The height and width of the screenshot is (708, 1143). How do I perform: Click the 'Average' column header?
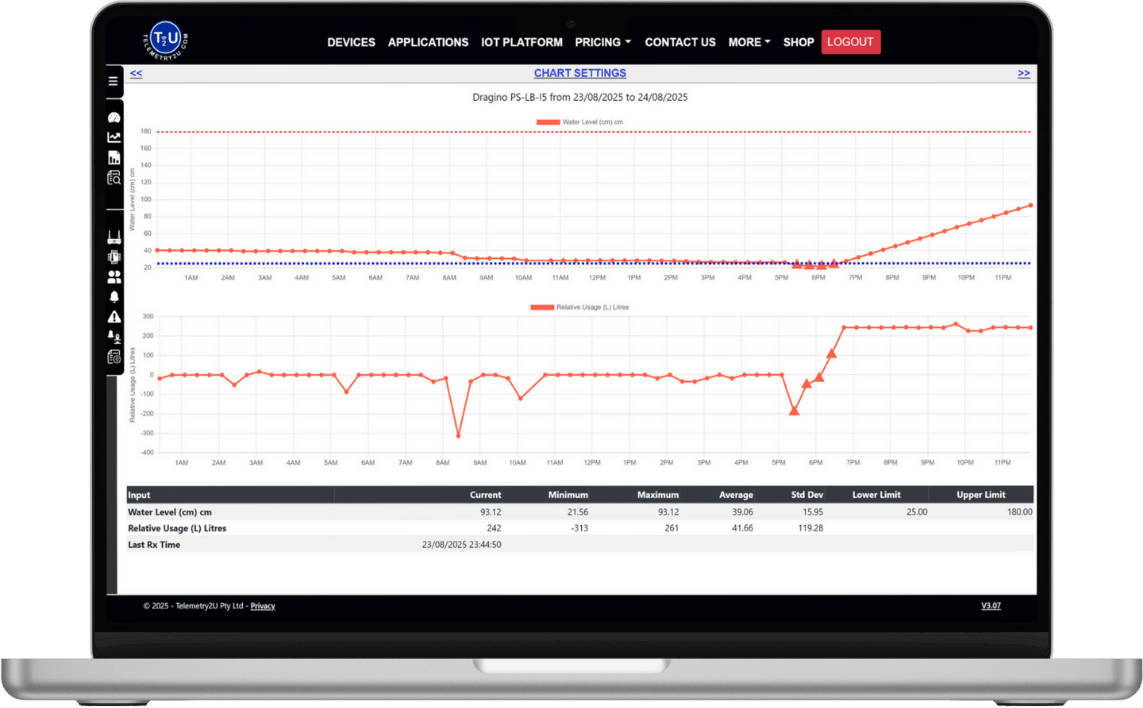pos(736,494)
